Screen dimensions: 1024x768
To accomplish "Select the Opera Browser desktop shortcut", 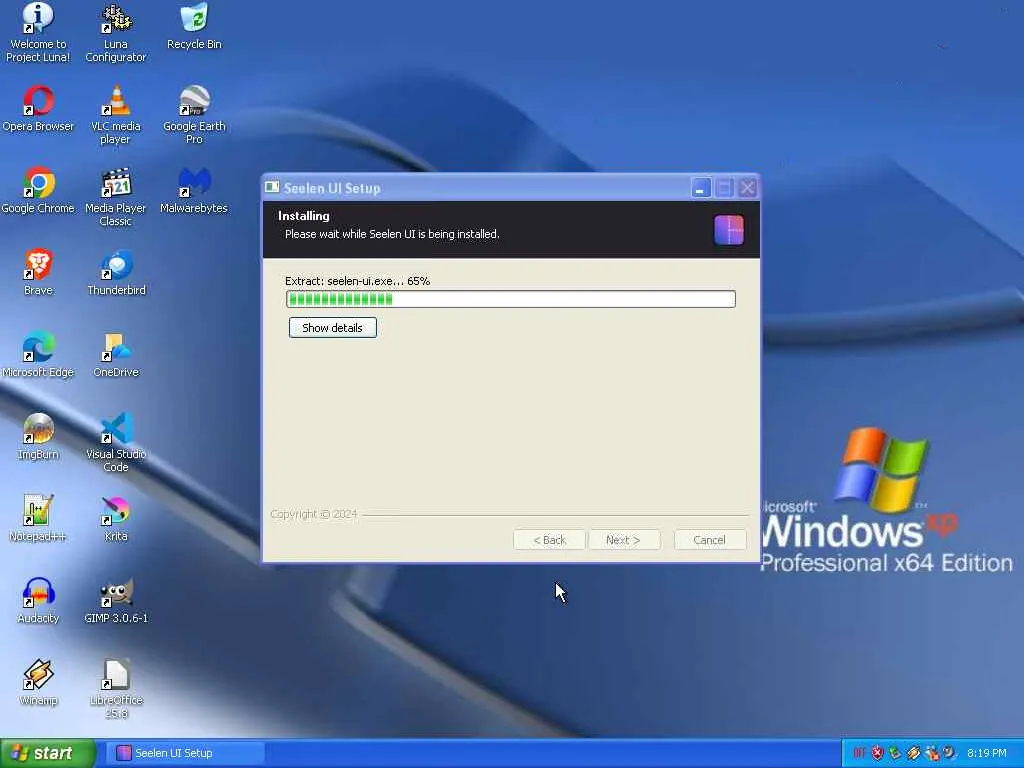I will (38, 108).
